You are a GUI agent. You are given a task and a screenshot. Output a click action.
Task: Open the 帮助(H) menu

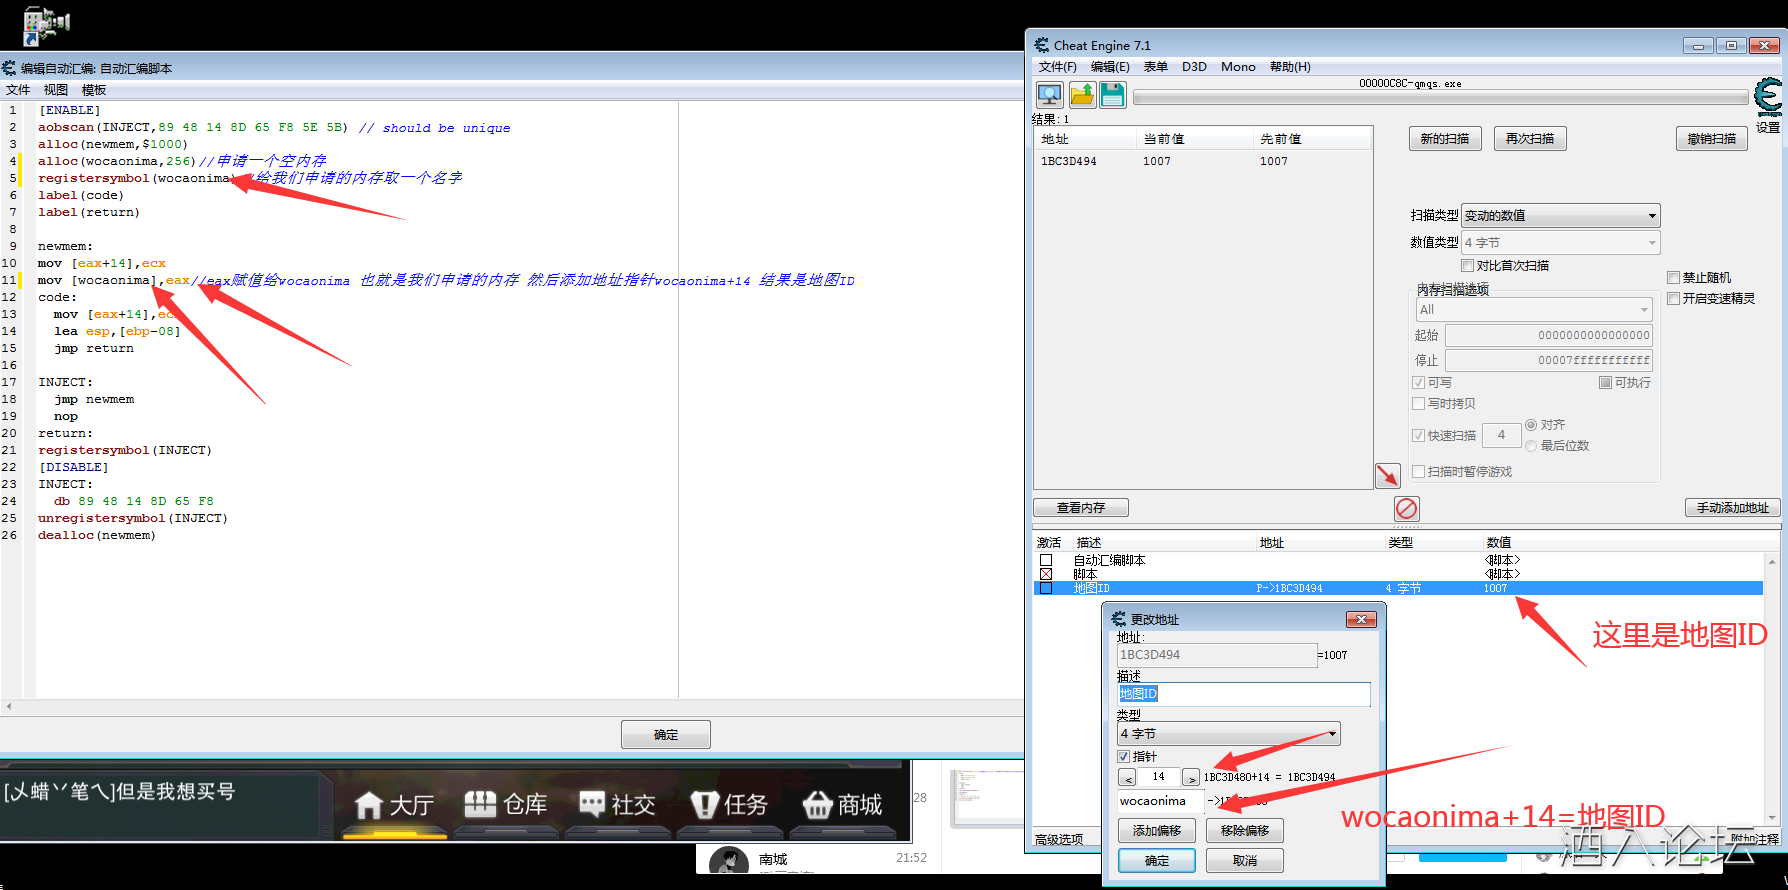click(1290, 67)
